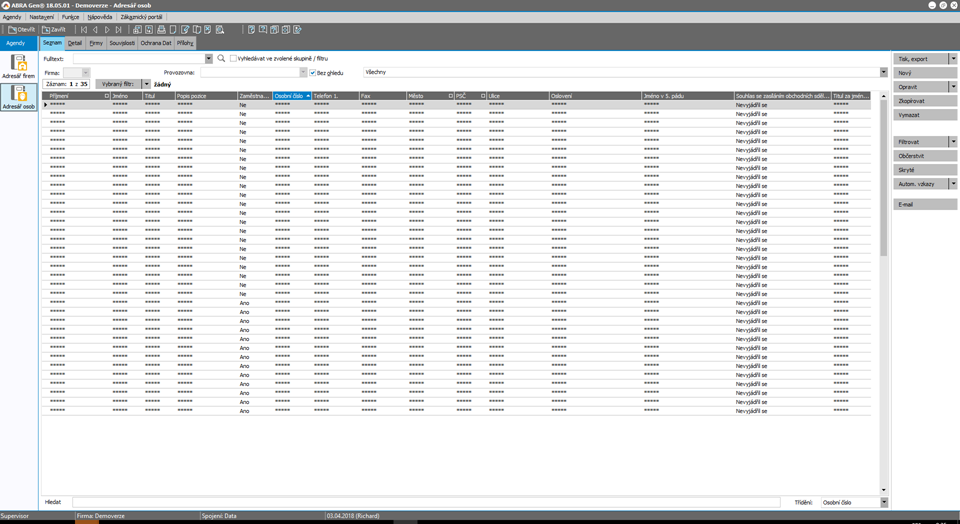Click the list scrollbar down arrow
The image size is (960, 524).
tap(883, 490)
